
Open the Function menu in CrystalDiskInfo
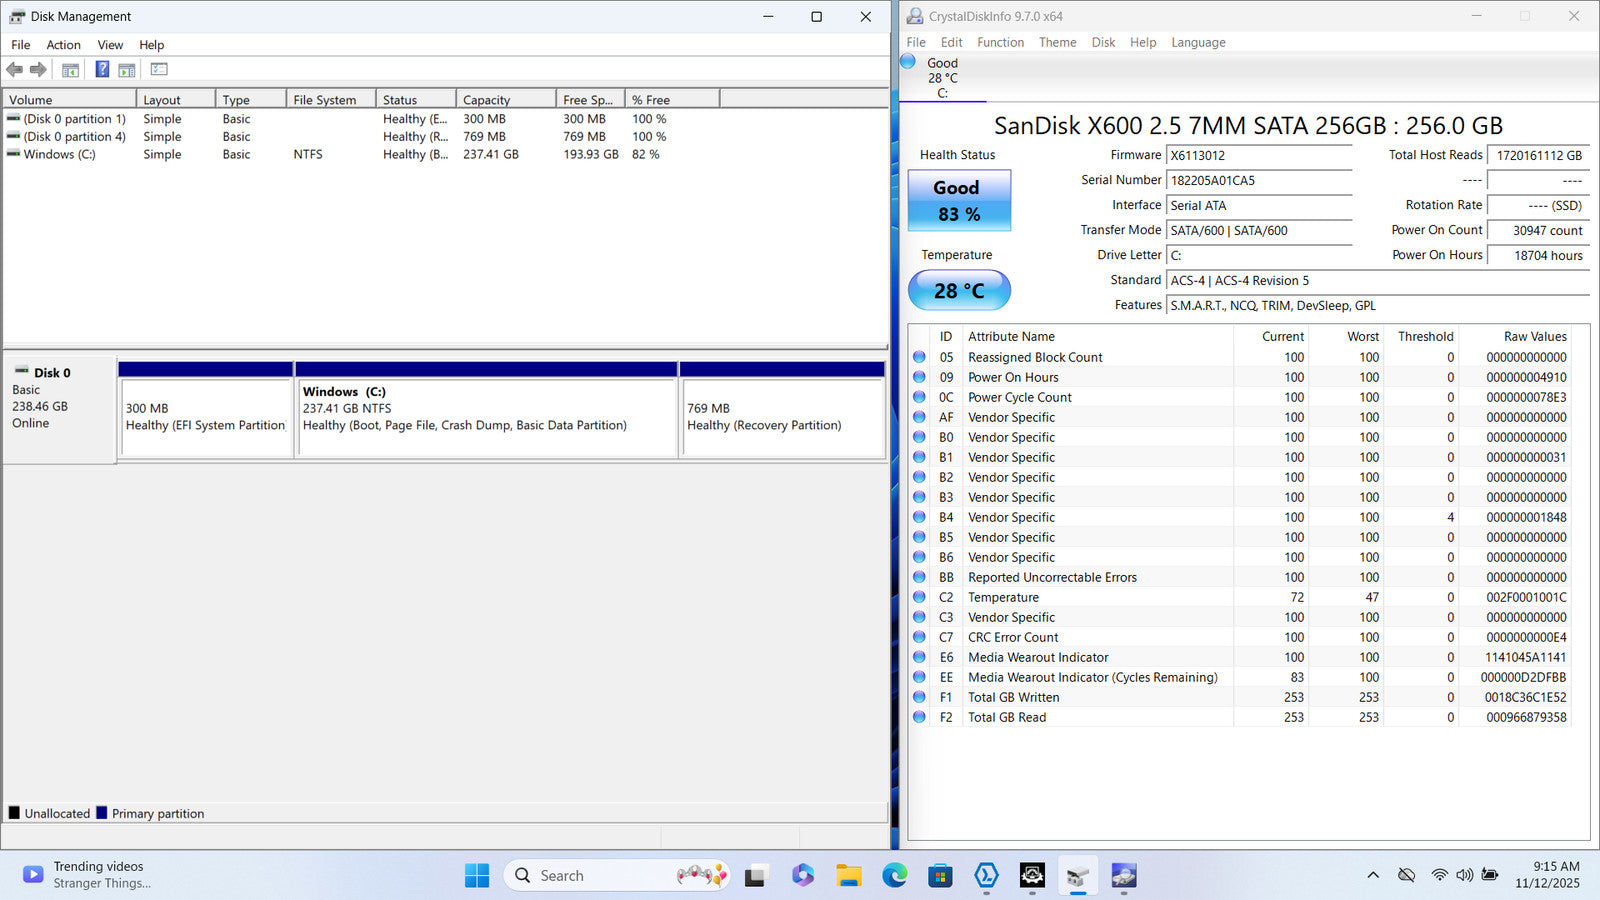point(1000,43)
